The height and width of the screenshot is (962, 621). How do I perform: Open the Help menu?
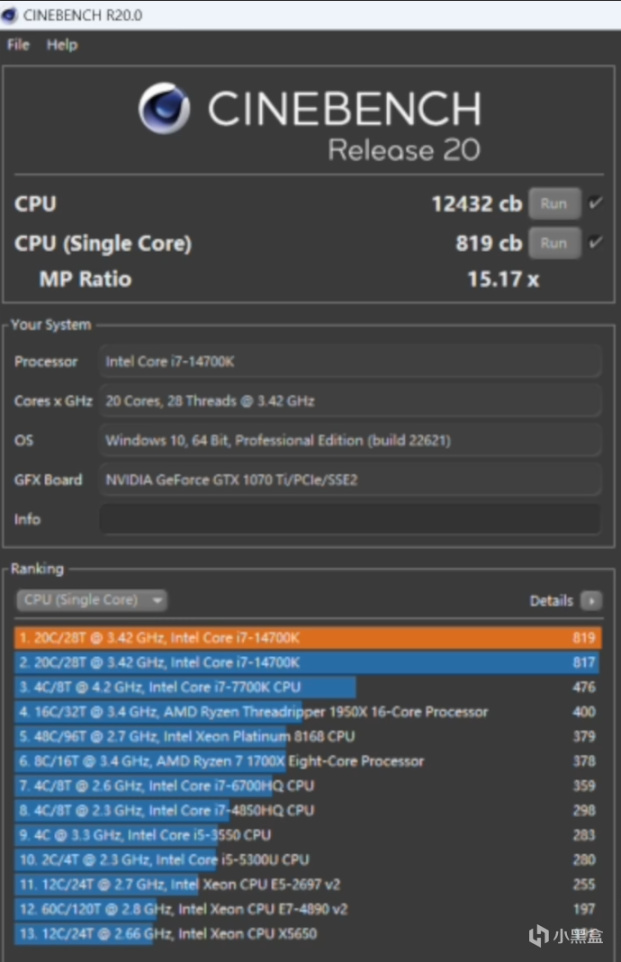pyautogui.click(x=62, y=45)
